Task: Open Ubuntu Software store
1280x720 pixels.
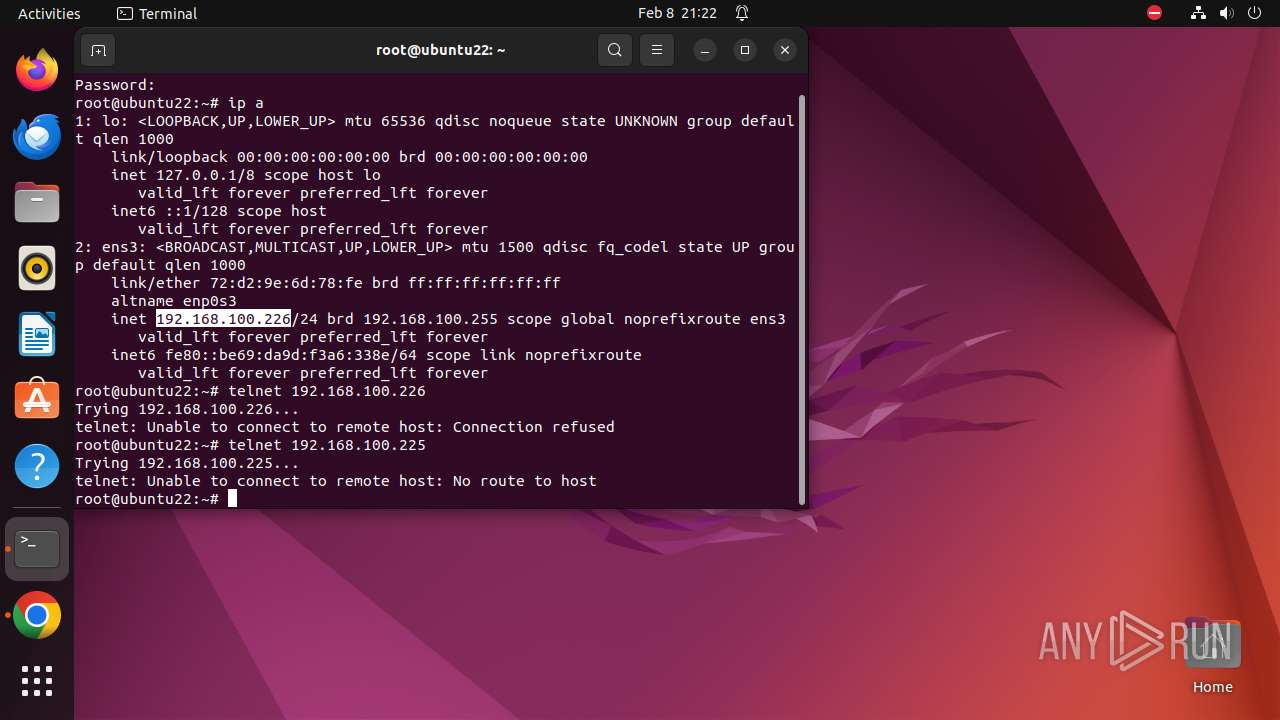Action: [37, 400]
